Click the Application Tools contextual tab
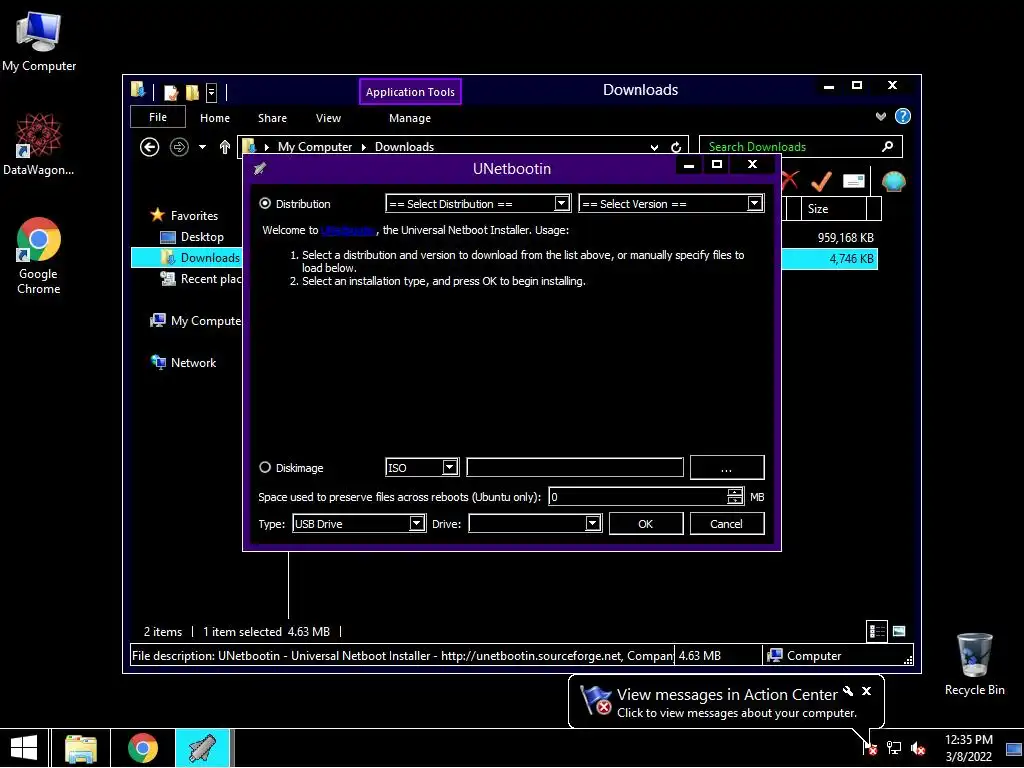The height and width of the screenshot is (768, 1024). pos(410,92)
